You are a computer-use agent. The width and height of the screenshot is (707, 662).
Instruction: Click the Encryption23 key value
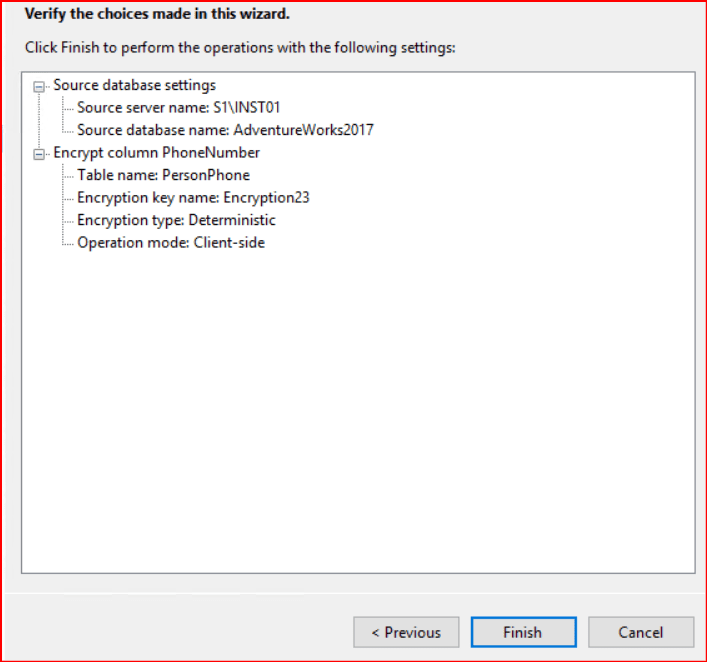pos(266,197)
